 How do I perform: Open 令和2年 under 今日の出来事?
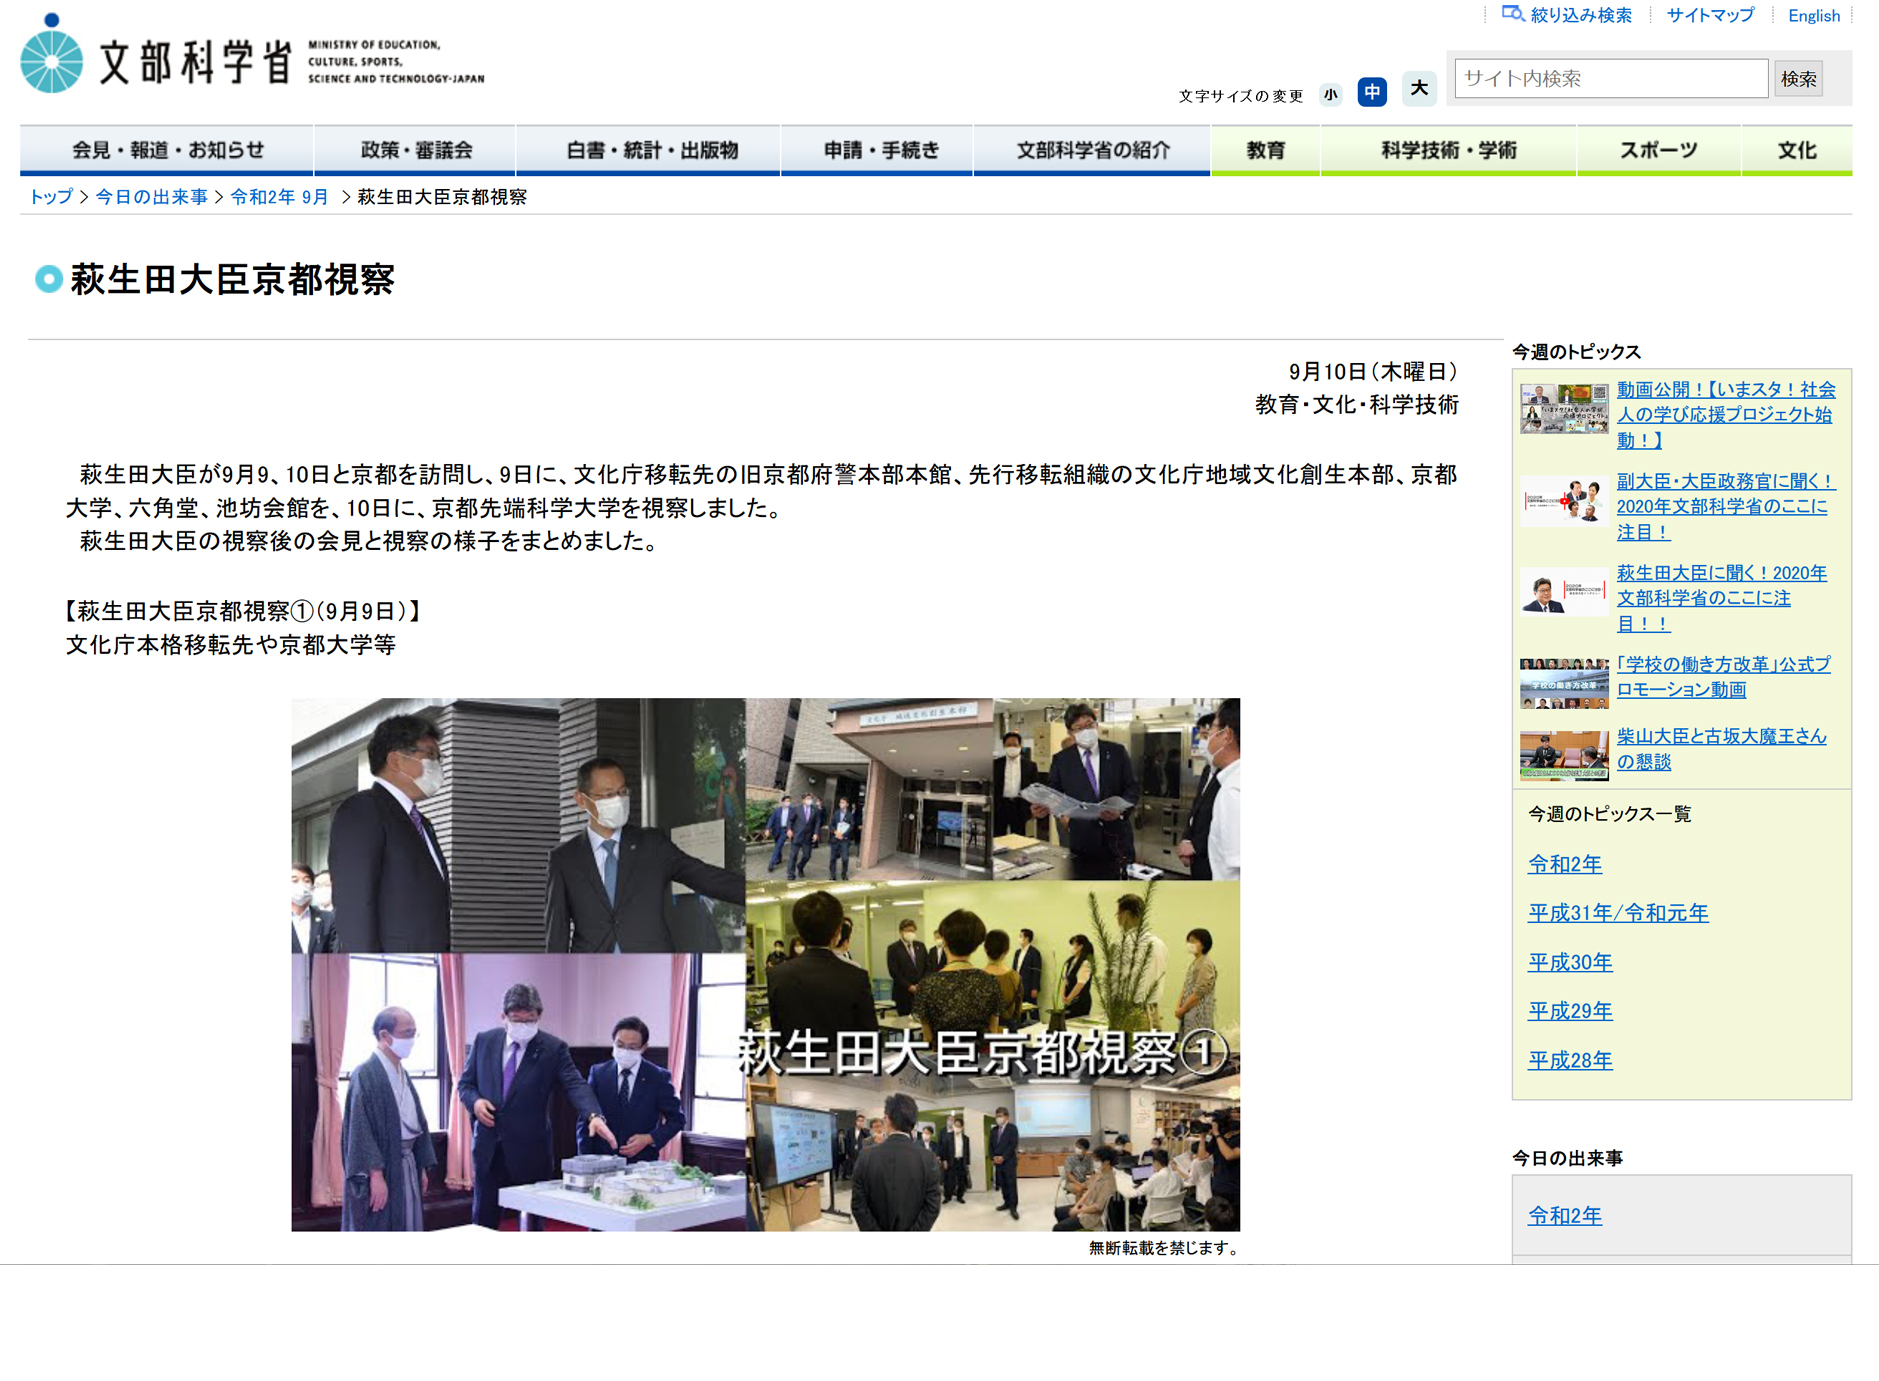click(1564, 1216)
